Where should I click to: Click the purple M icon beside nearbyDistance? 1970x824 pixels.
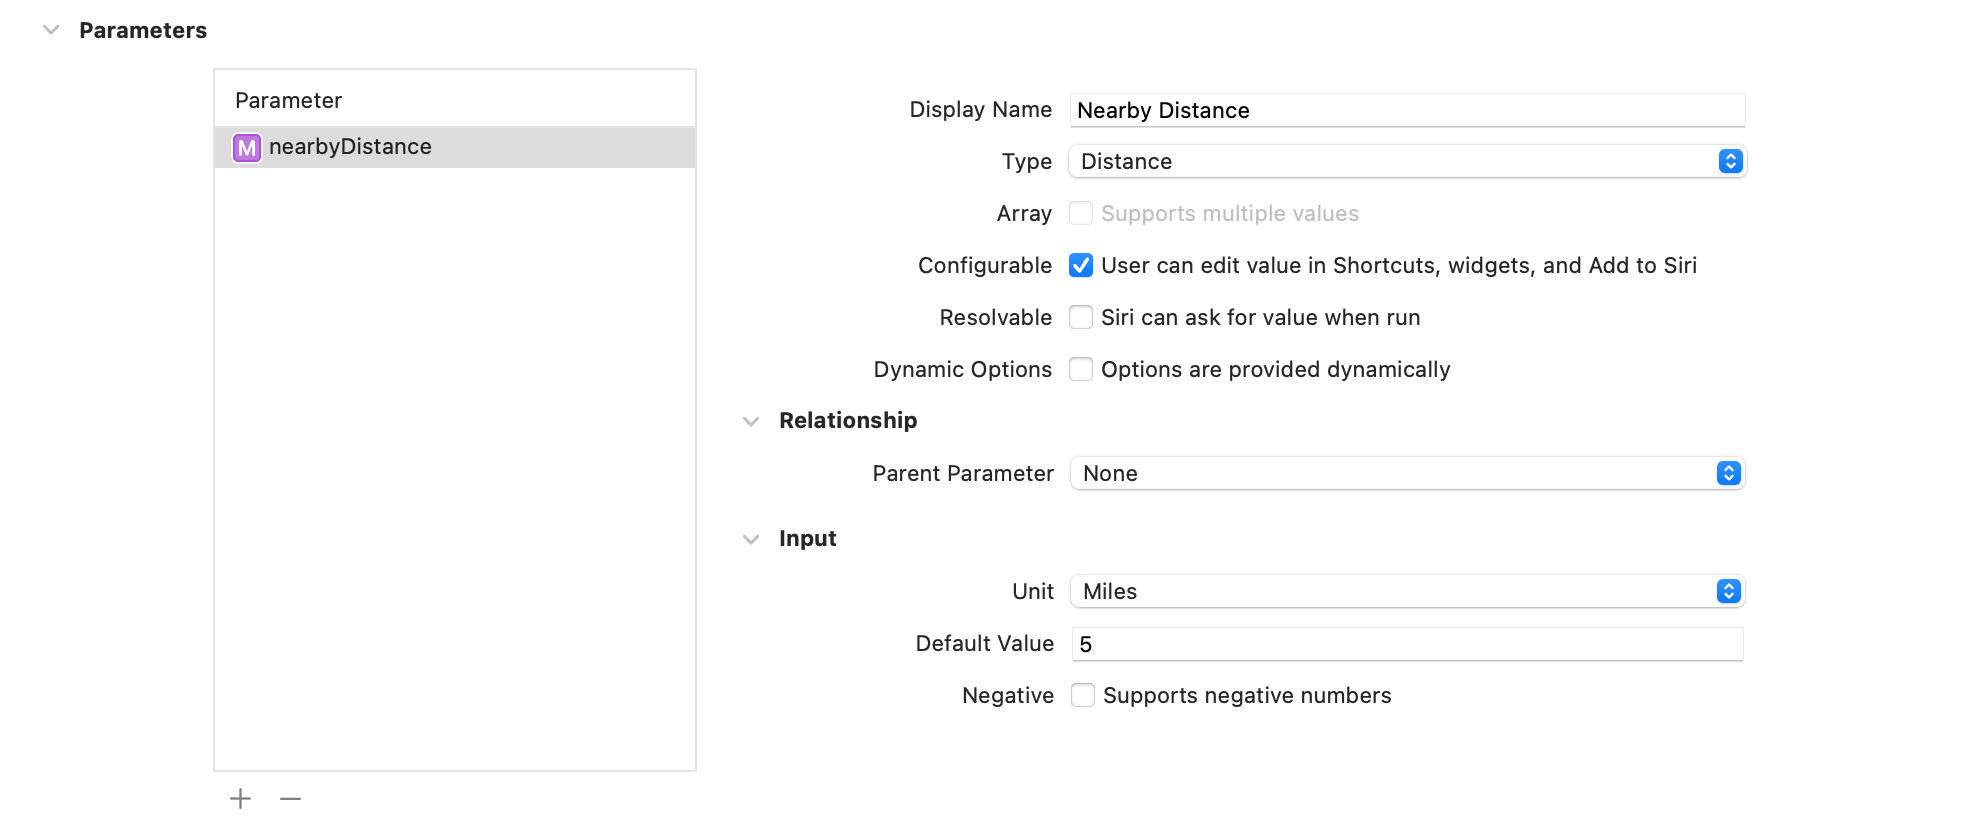pos(246,148)
